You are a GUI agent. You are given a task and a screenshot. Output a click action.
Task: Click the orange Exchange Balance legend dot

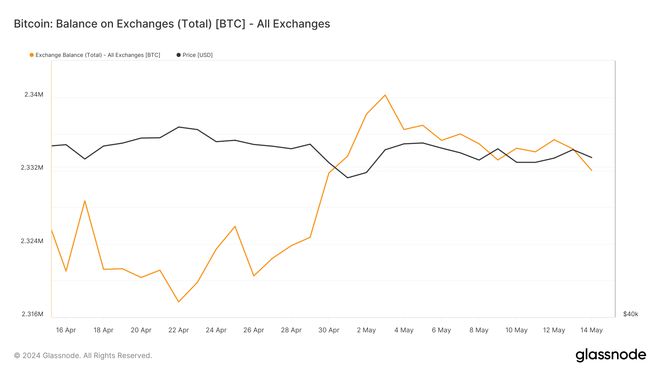(x=31, y=55)
